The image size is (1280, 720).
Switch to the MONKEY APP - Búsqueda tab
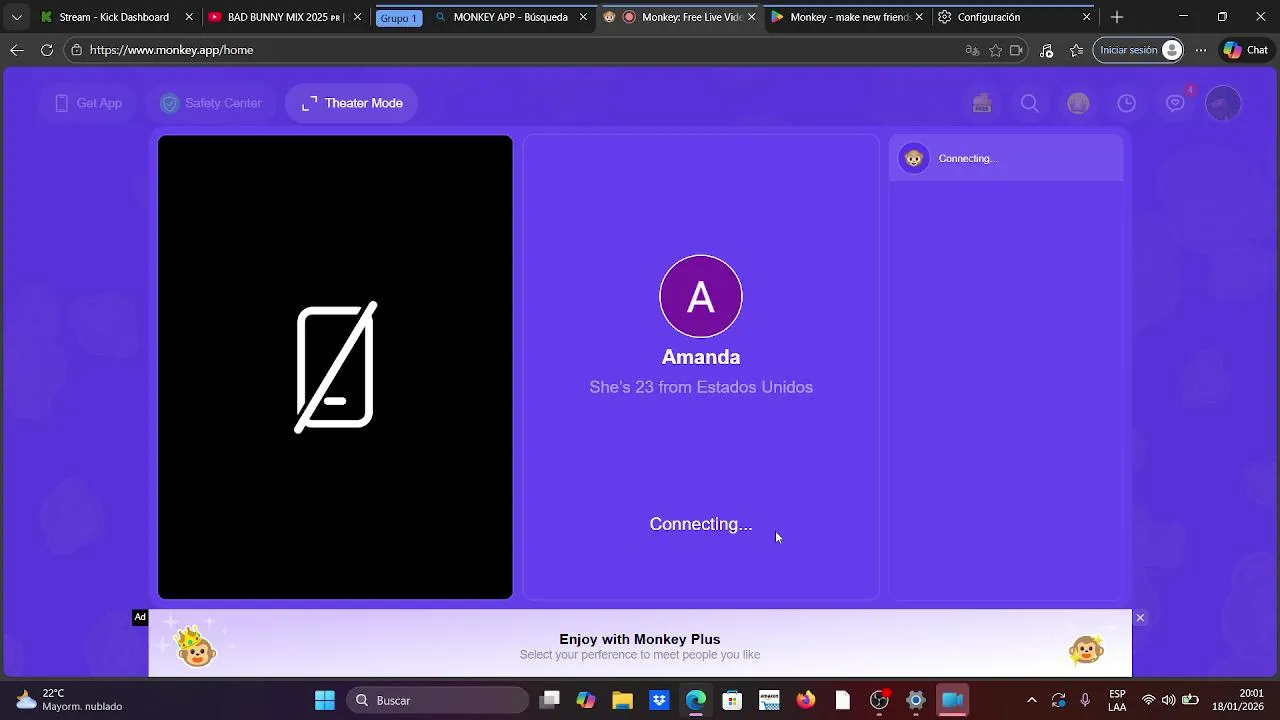pos(511,17)
